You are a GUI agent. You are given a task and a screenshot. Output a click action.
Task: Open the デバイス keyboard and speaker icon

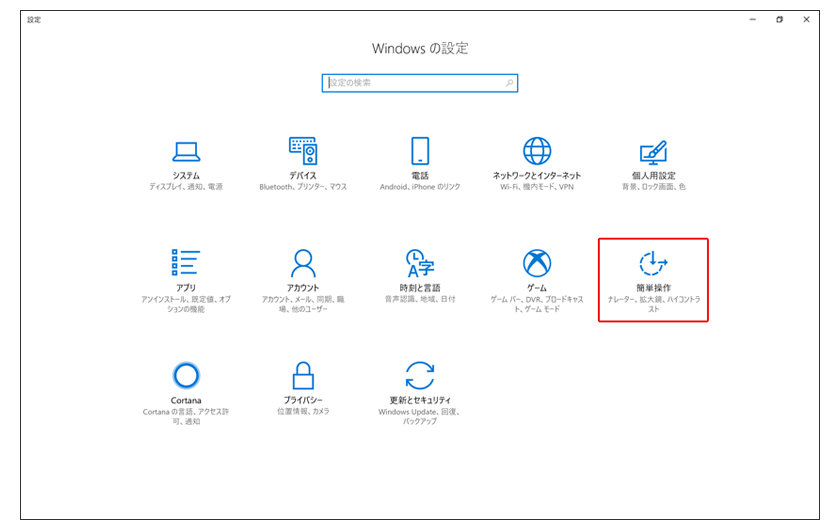[x=303, y=151]
